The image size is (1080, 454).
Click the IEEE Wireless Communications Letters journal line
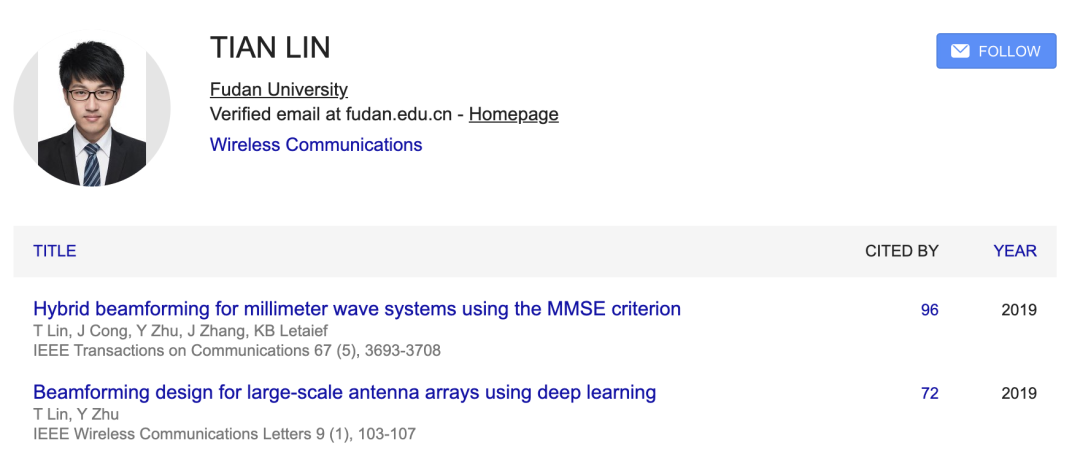[x=224, y=434]
